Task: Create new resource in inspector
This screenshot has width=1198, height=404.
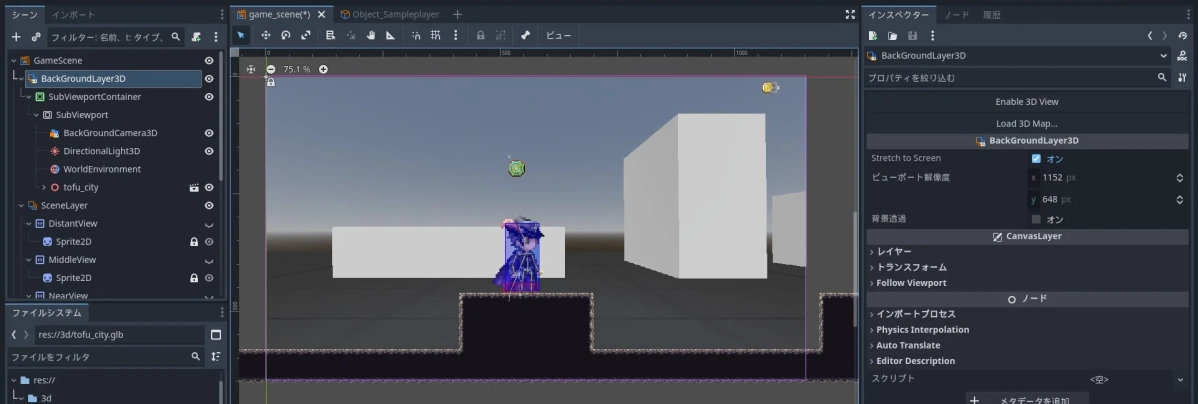Action: click(x=873, y=35)
